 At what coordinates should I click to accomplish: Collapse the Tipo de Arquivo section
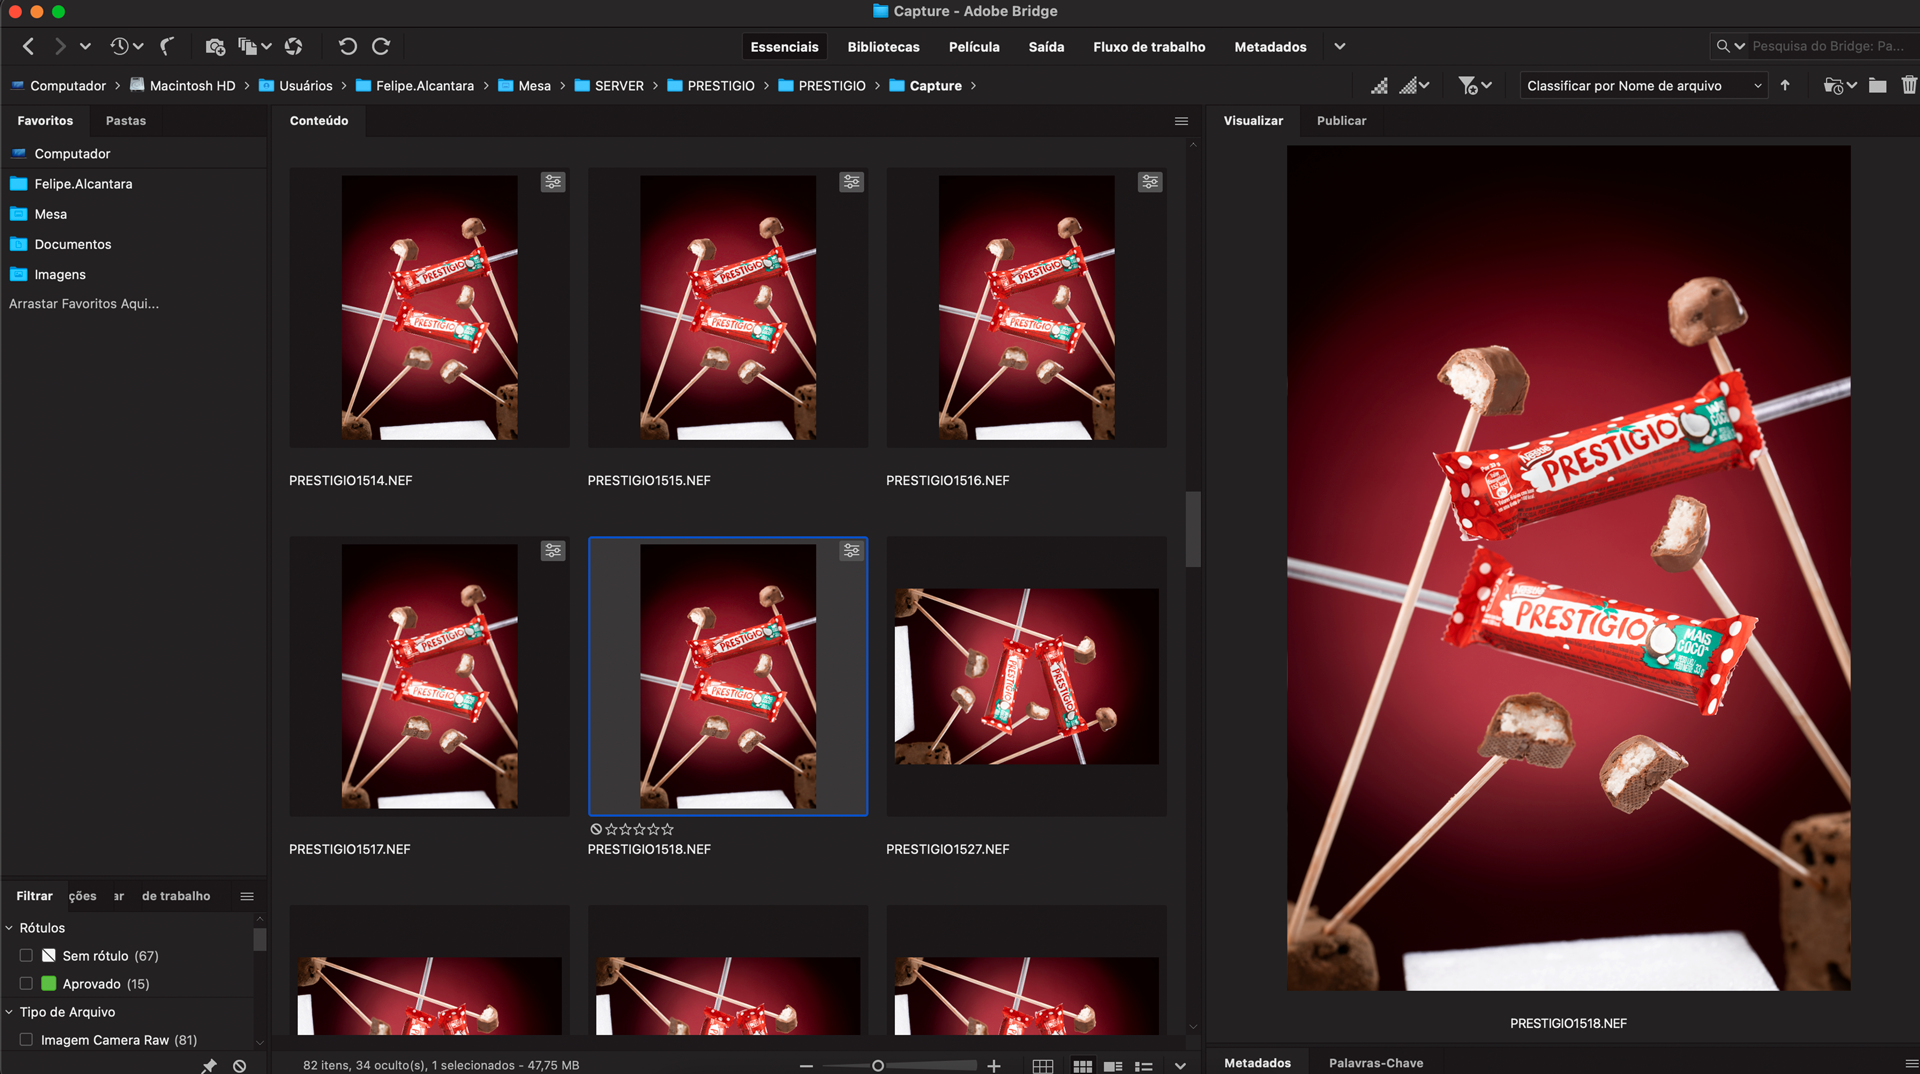(x=9, y=1012)
